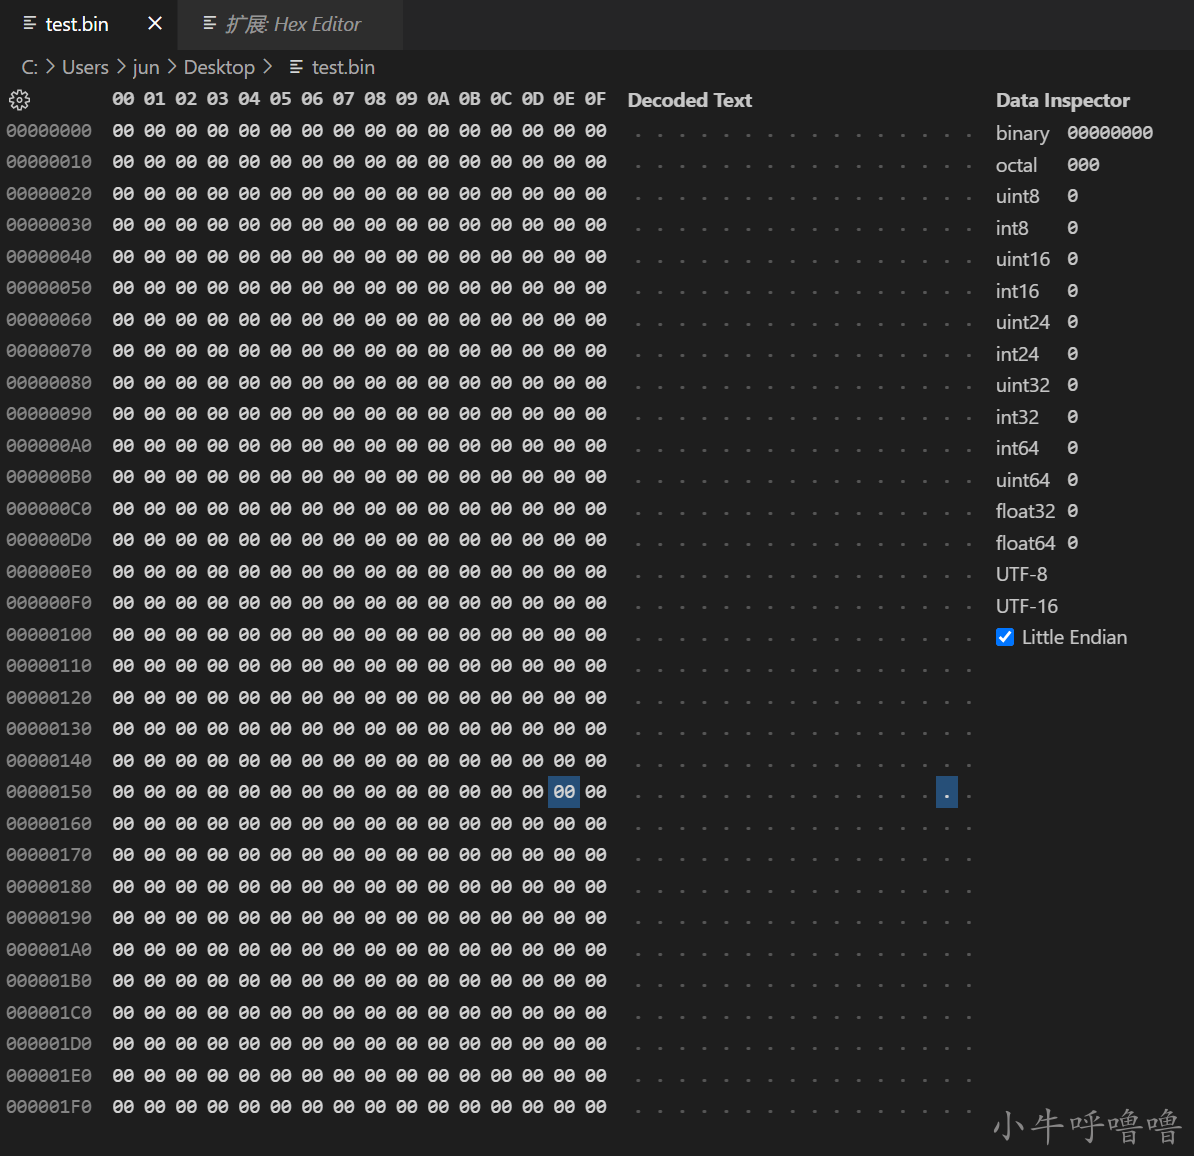Select the binary value in Data Inspector
Image resolution: width=1194 pixels, height=1156 pixels.
pyautogui.click(x=1109, y=133)
